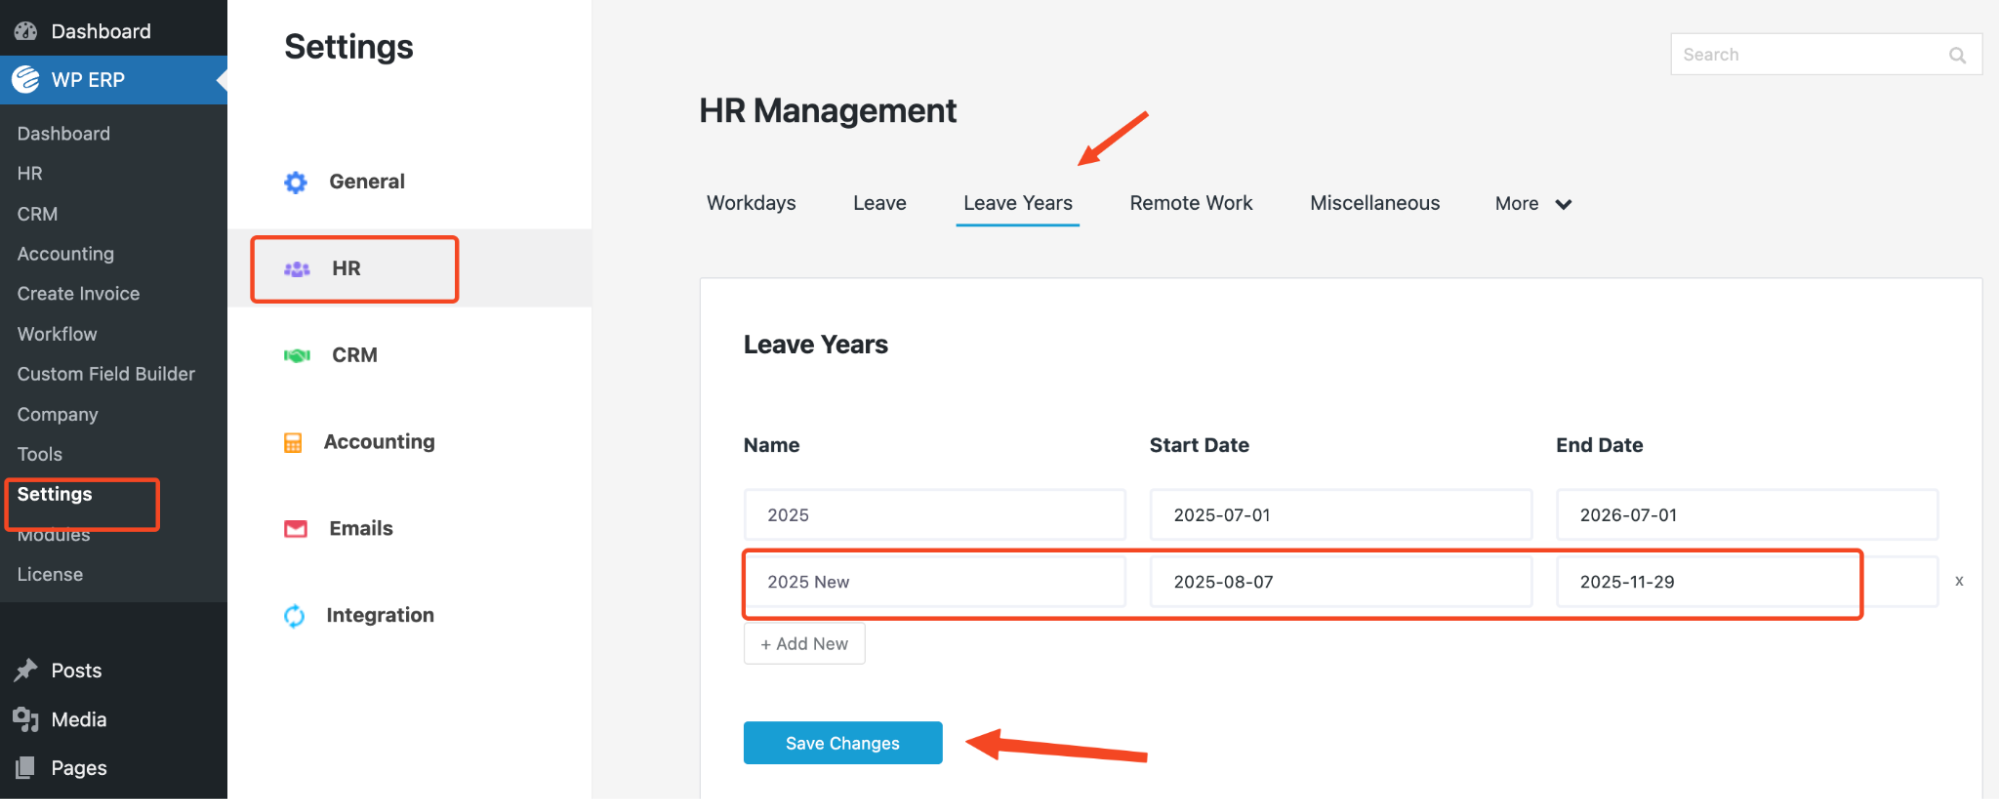Edit the 2025 New name field
Image resolution: width=1999 pixels, height=800 pixels.
click(934, 582)
